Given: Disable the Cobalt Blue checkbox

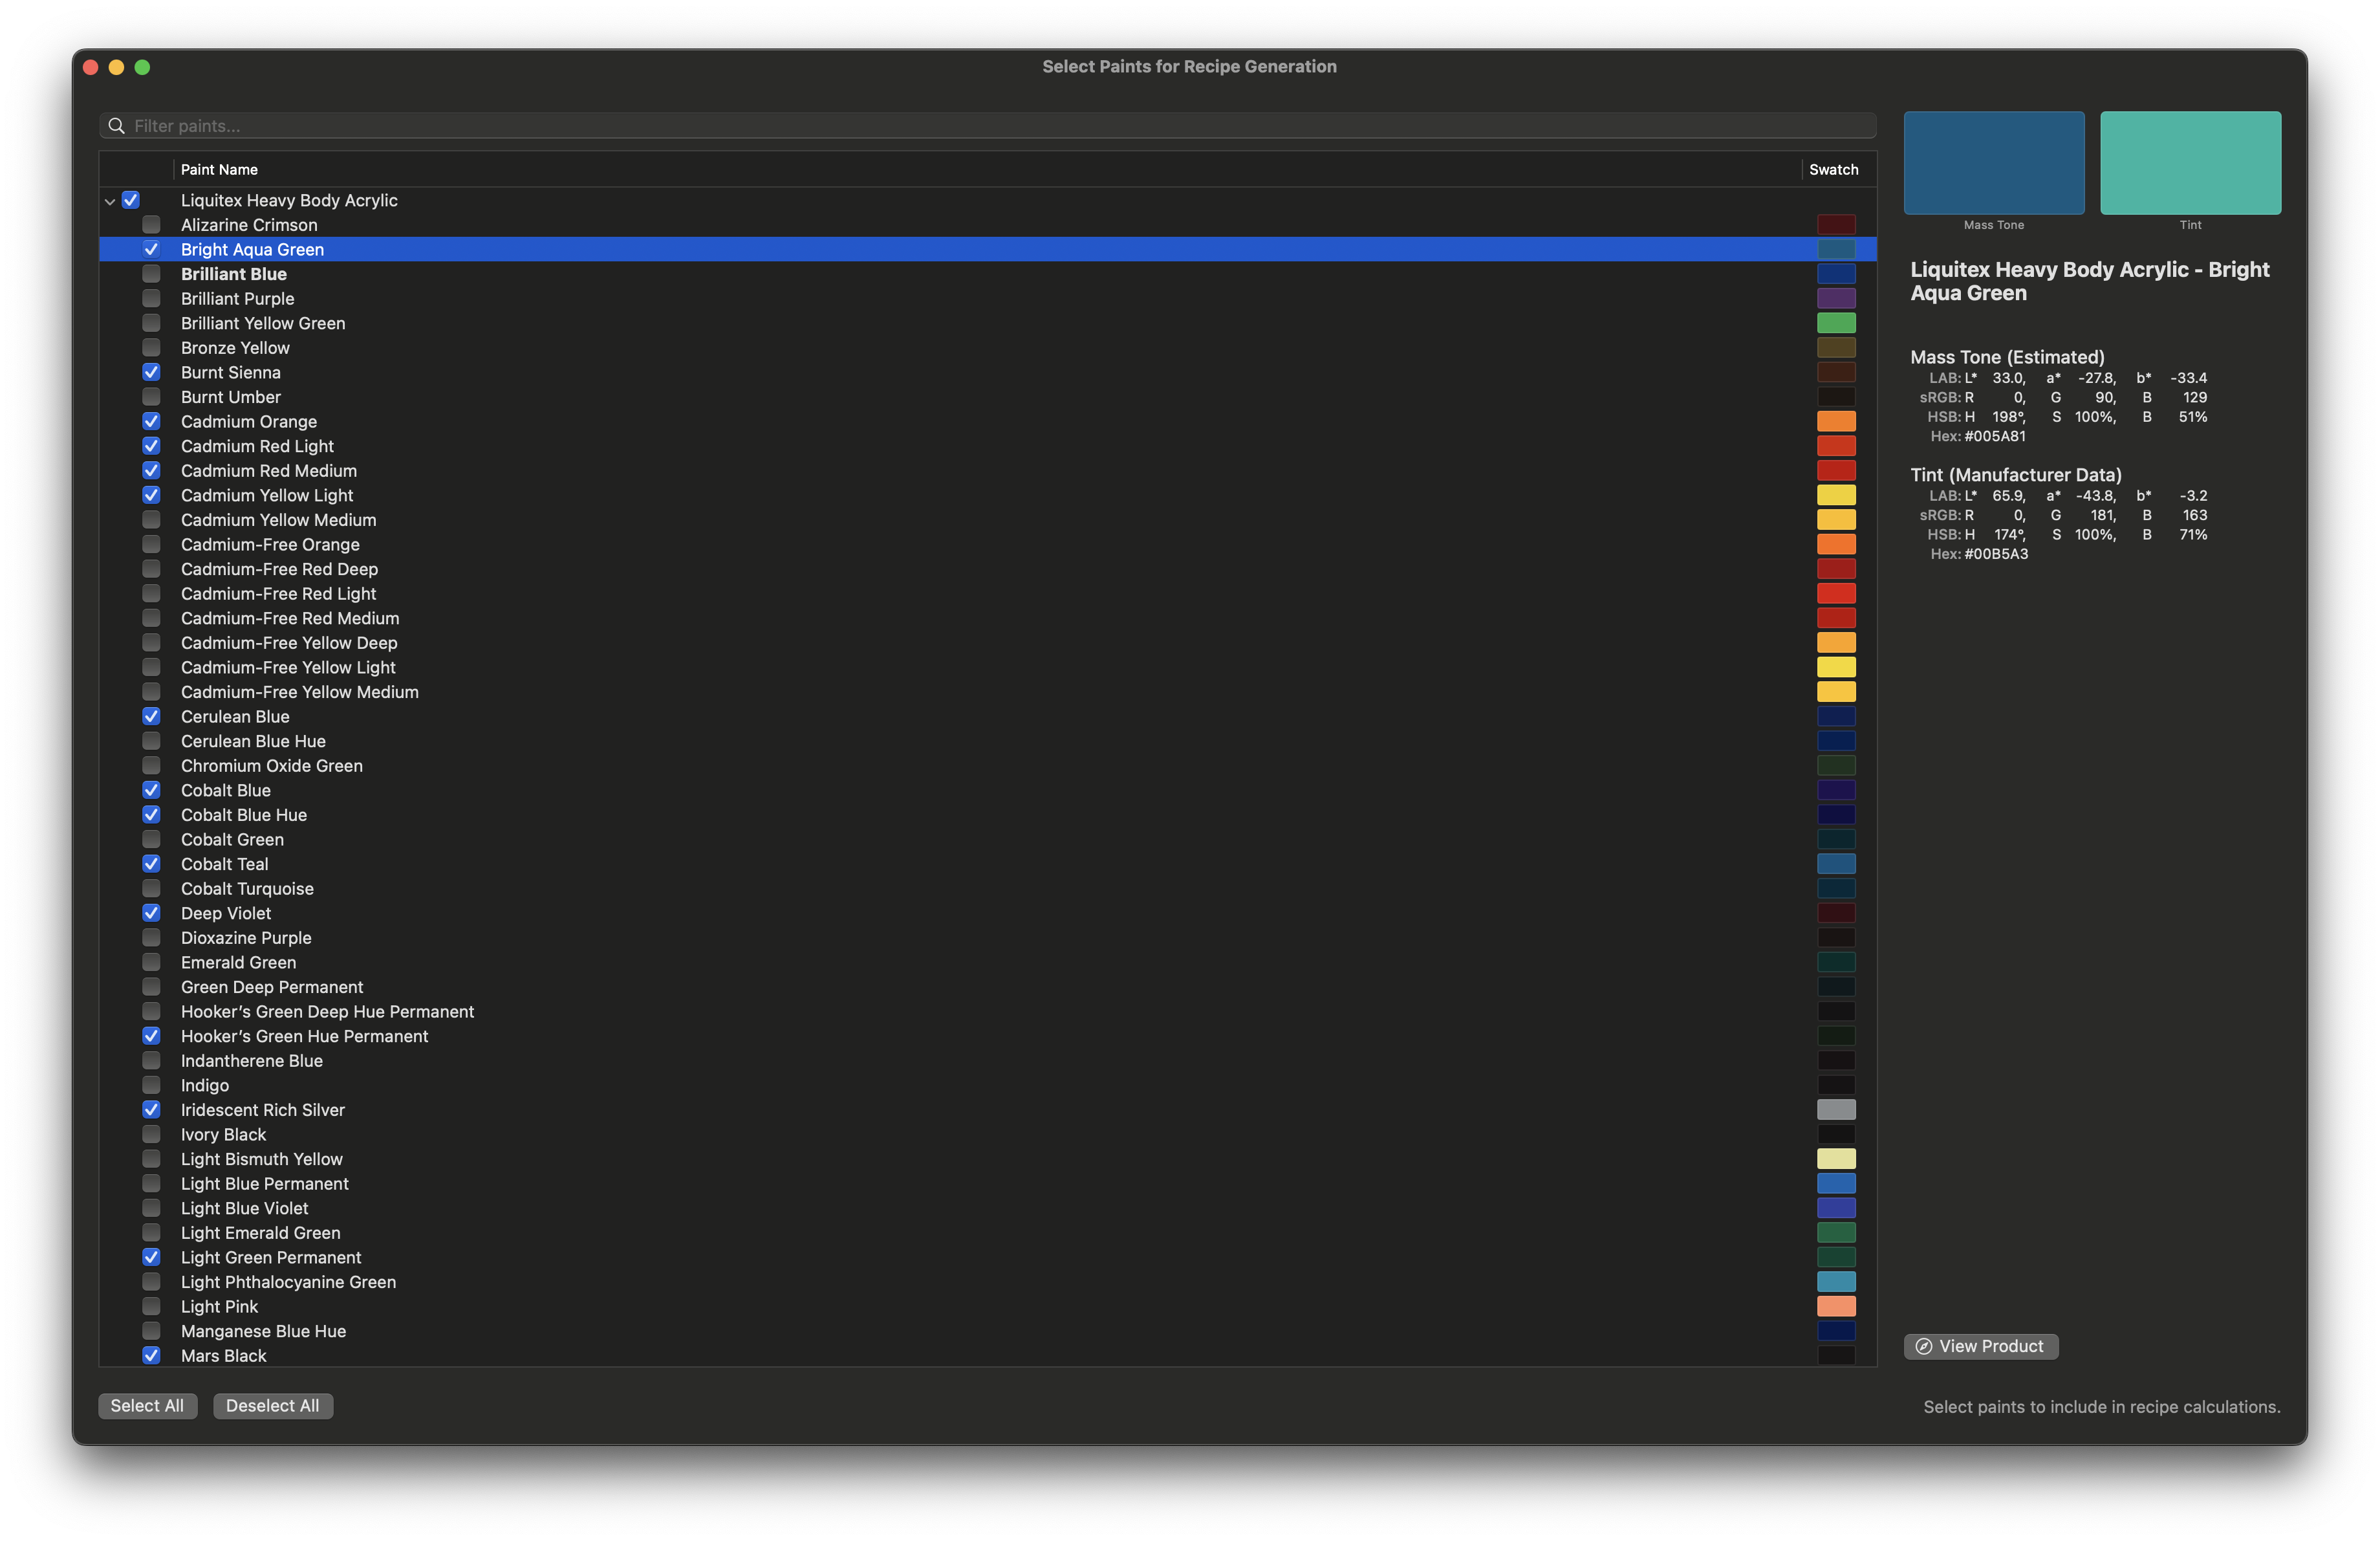Looking at the screenshot, I should tap(151, 790).
